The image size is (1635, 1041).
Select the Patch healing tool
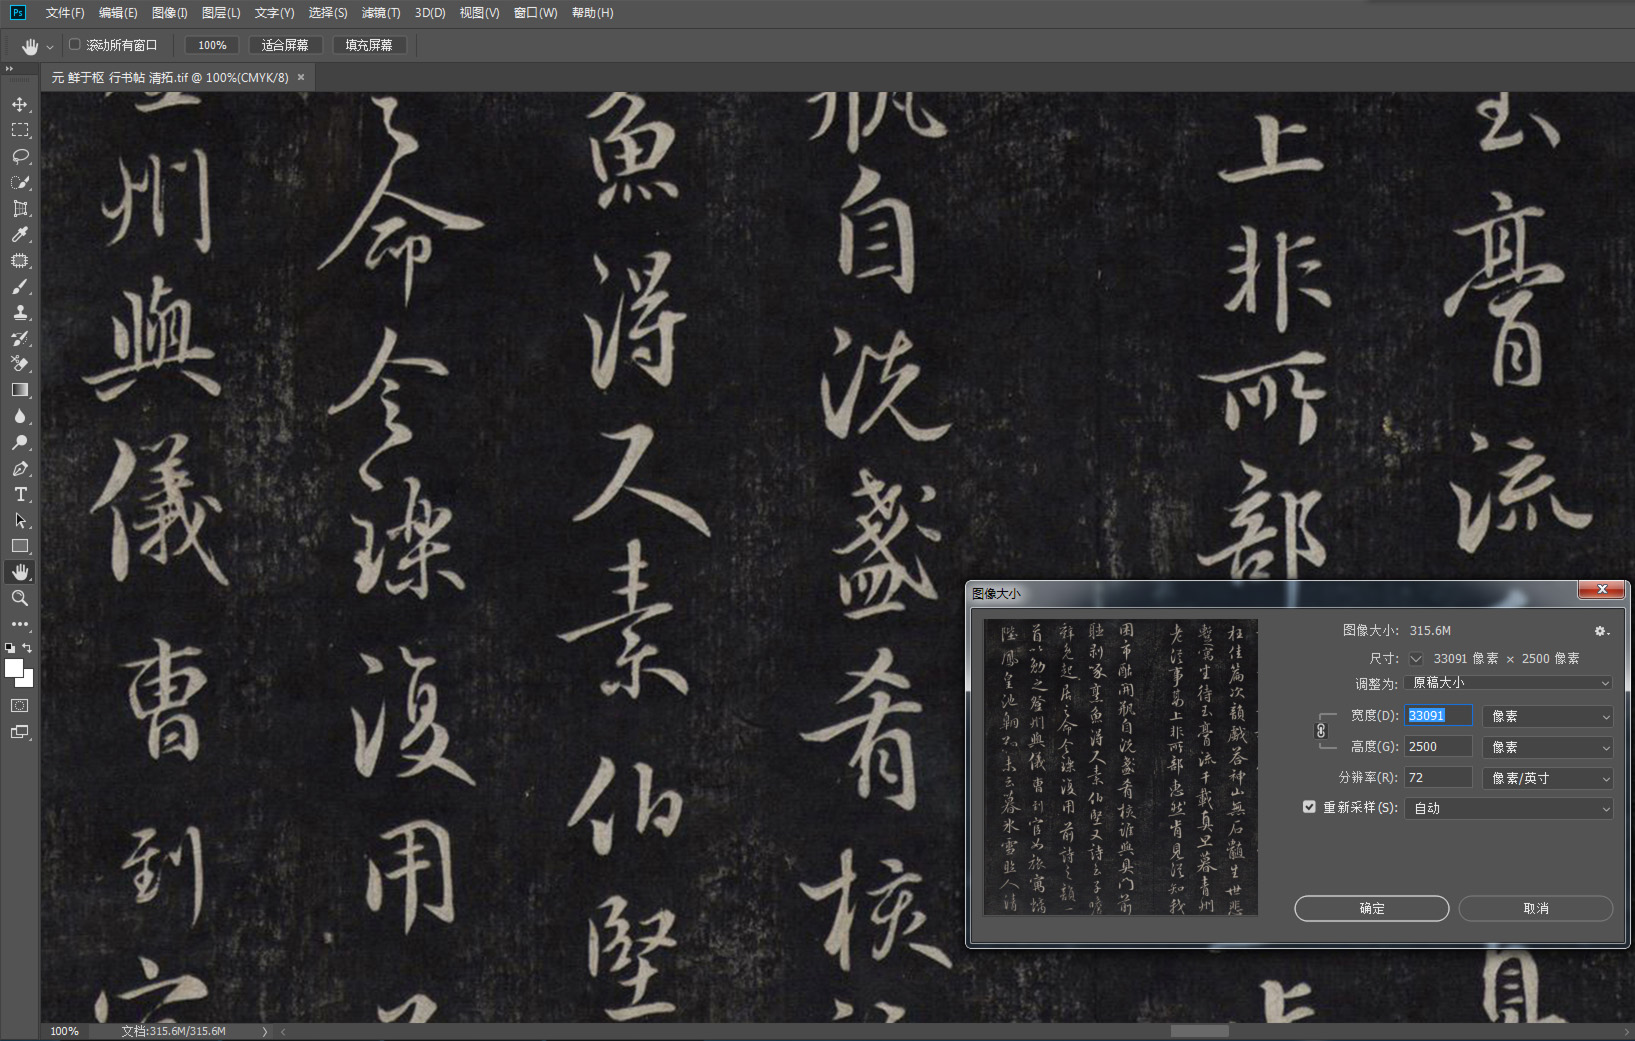[x=20, y=260]
